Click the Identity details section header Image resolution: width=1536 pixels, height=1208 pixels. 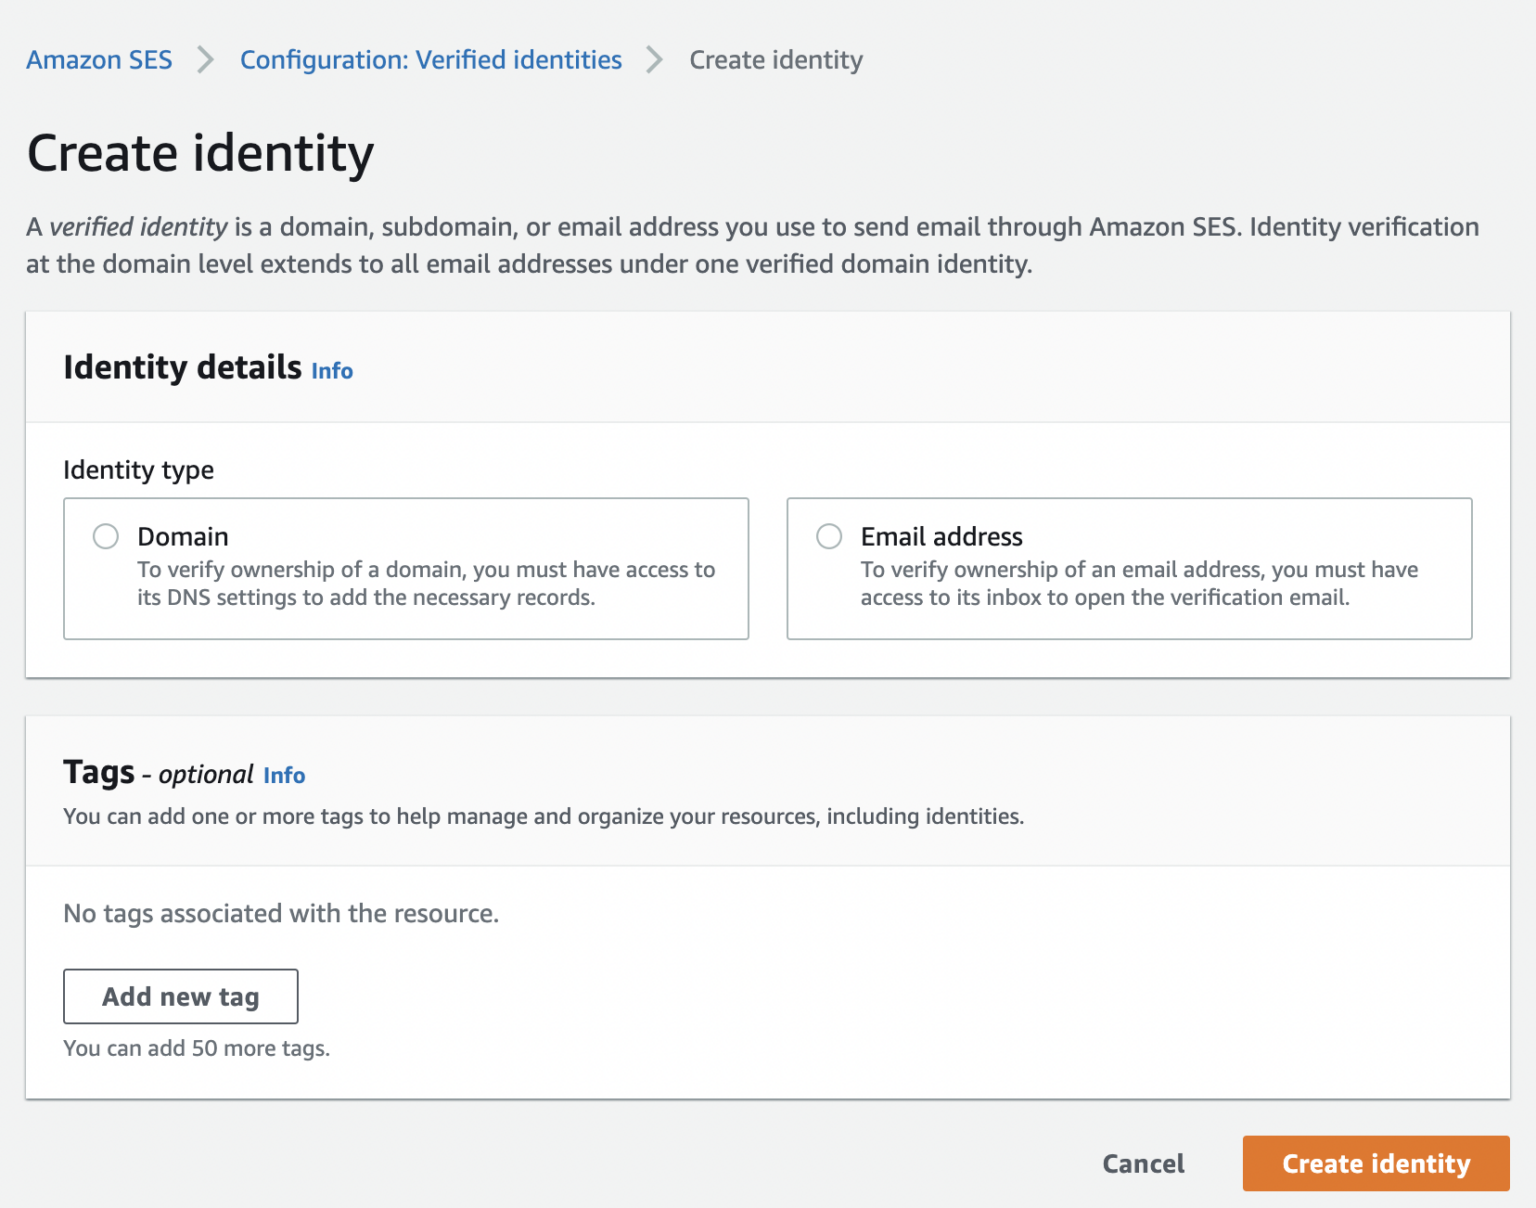tap(182, 367)
